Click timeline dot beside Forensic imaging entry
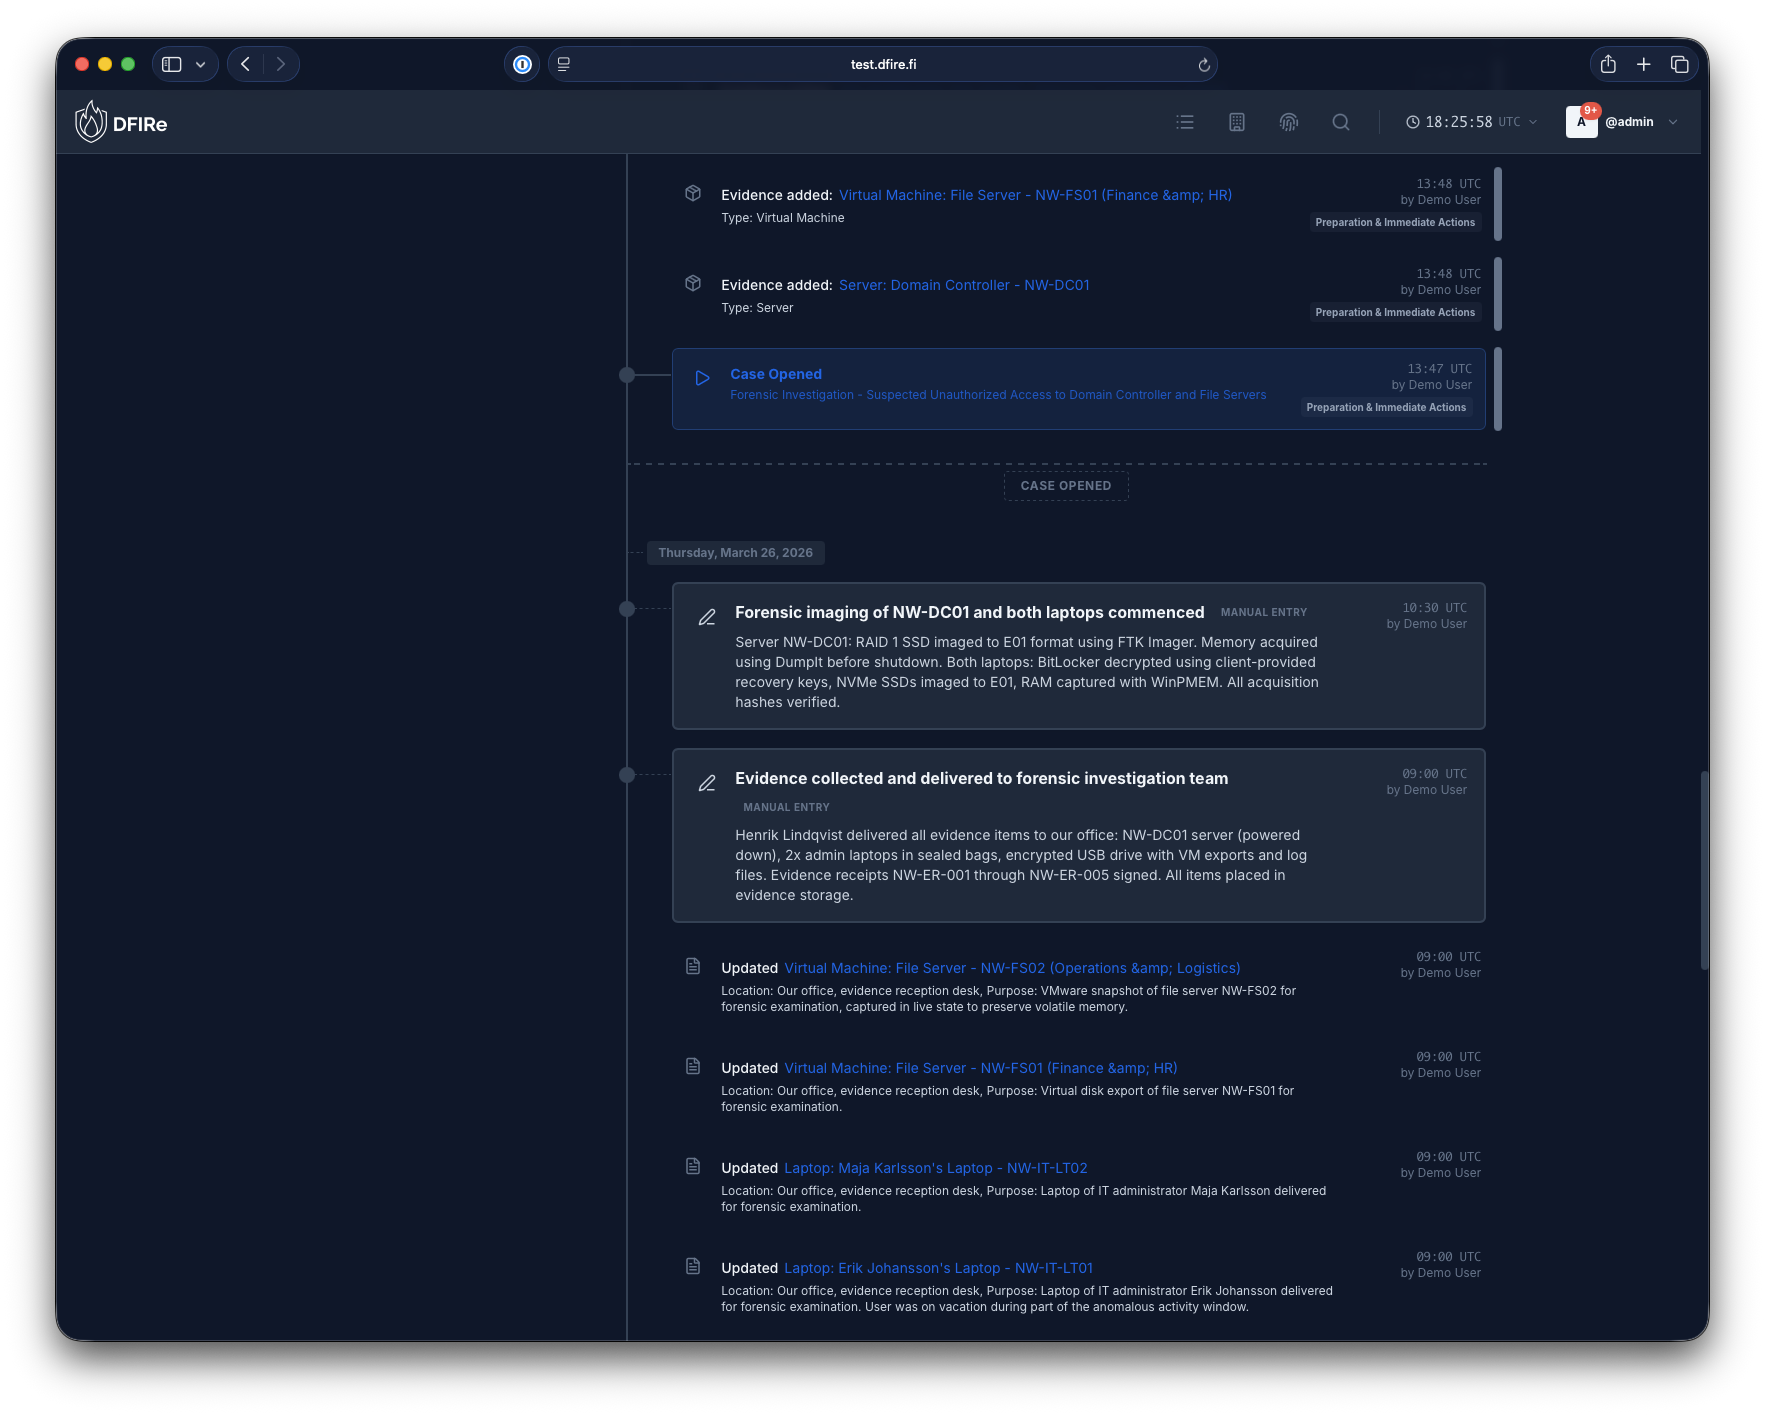This screenshot has width=1765, height=1415. point(627,609)
